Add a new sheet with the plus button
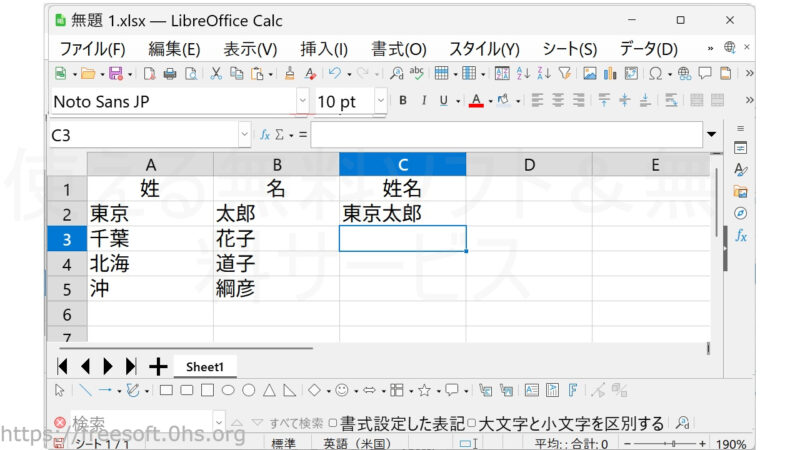 coord(158,366)
